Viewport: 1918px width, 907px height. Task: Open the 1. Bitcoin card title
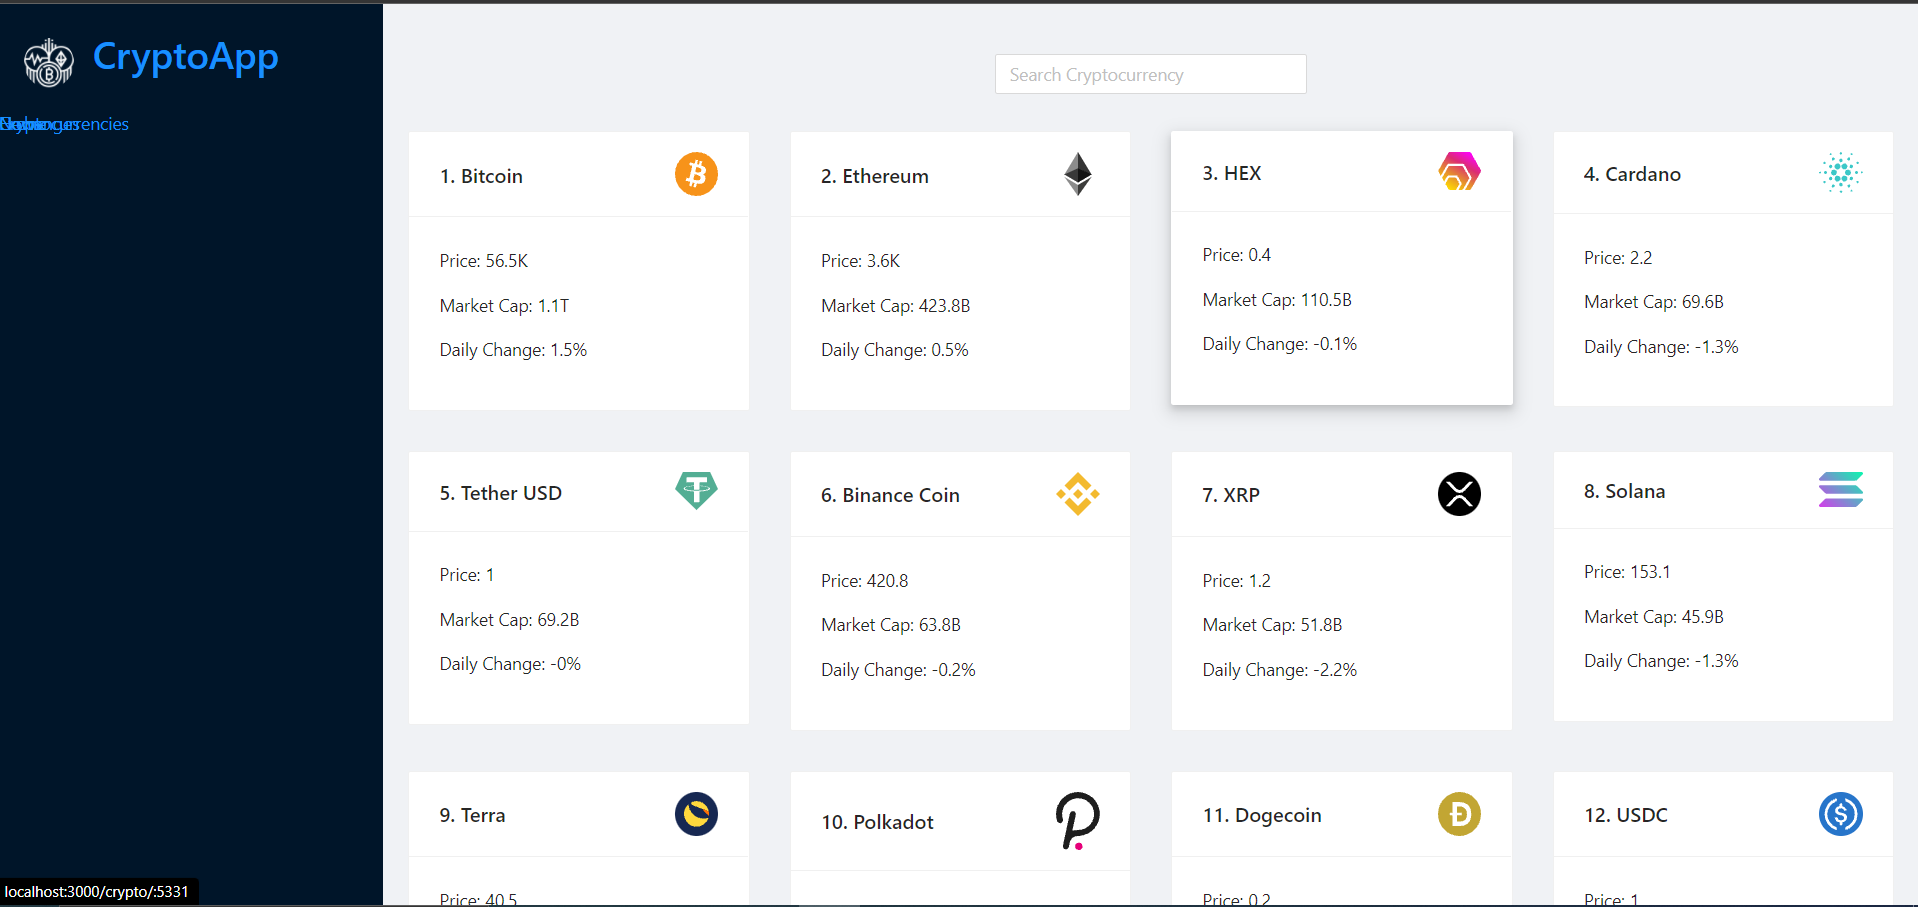481,176
